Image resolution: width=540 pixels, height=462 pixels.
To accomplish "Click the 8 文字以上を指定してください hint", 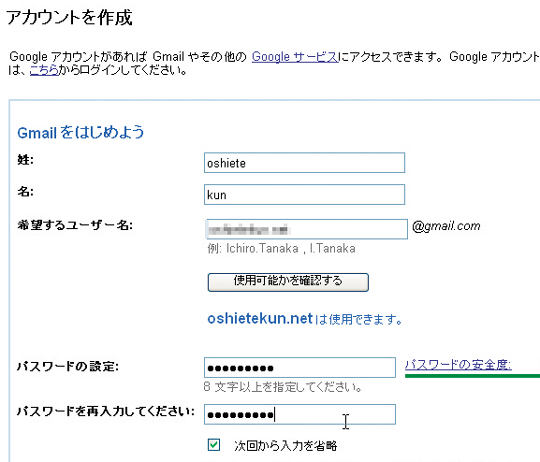I will tap(282, 387).
